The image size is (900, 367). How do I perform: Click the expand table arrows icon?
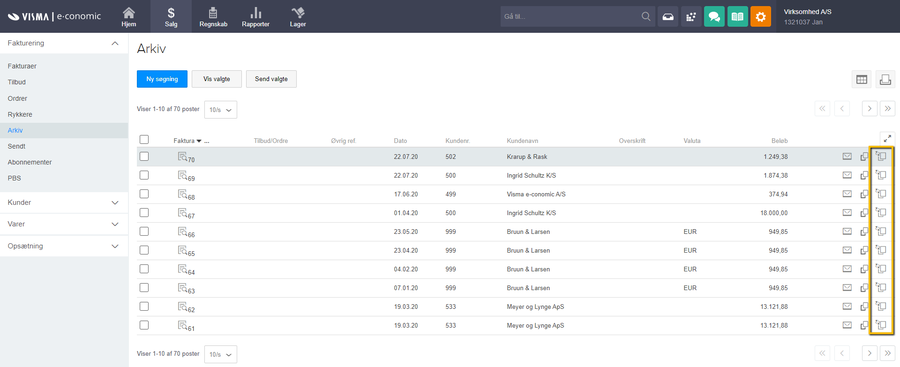point(887,138)
